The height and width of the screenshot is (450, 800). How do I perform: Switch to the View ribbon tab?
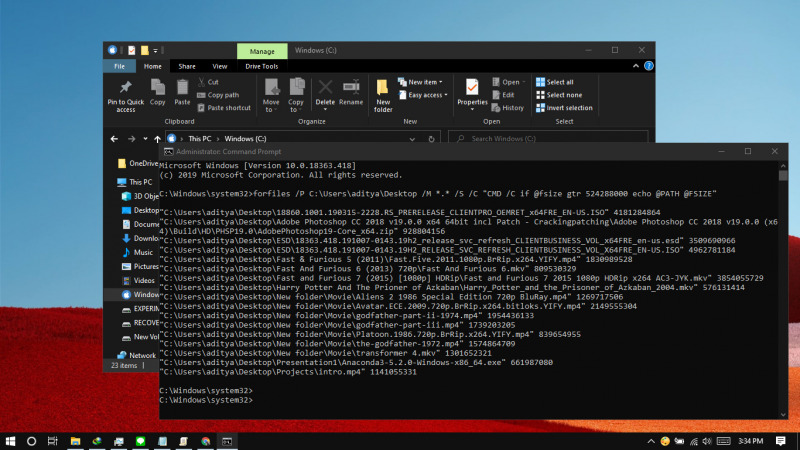(x=220, y=66)
